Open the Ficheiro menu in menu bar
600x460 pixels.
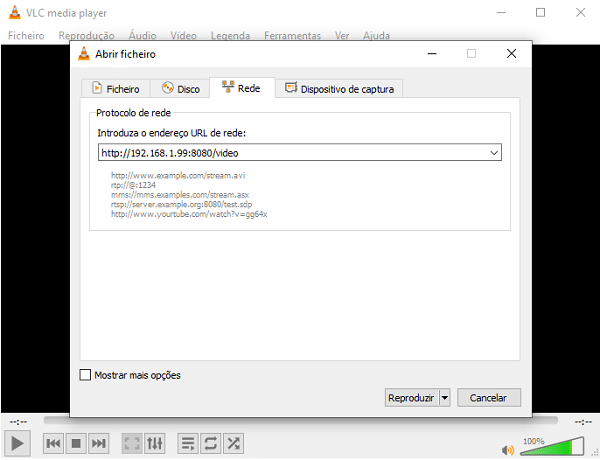coord(26,36)
